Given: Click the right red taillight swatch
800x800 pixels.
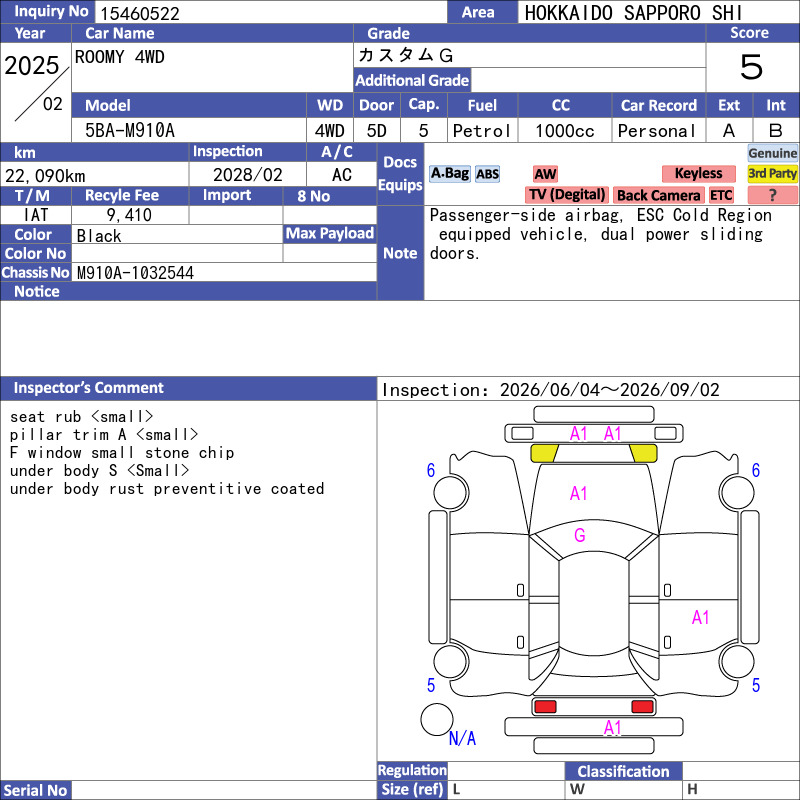Looking at the screenshot, I should 642,707.
